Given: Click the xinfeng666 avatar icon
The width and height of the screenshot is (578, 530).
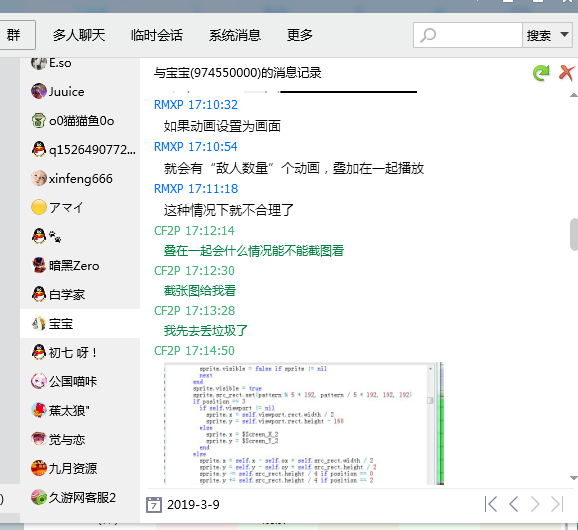Looking at the screenshot, I should (x=39, y=179).
